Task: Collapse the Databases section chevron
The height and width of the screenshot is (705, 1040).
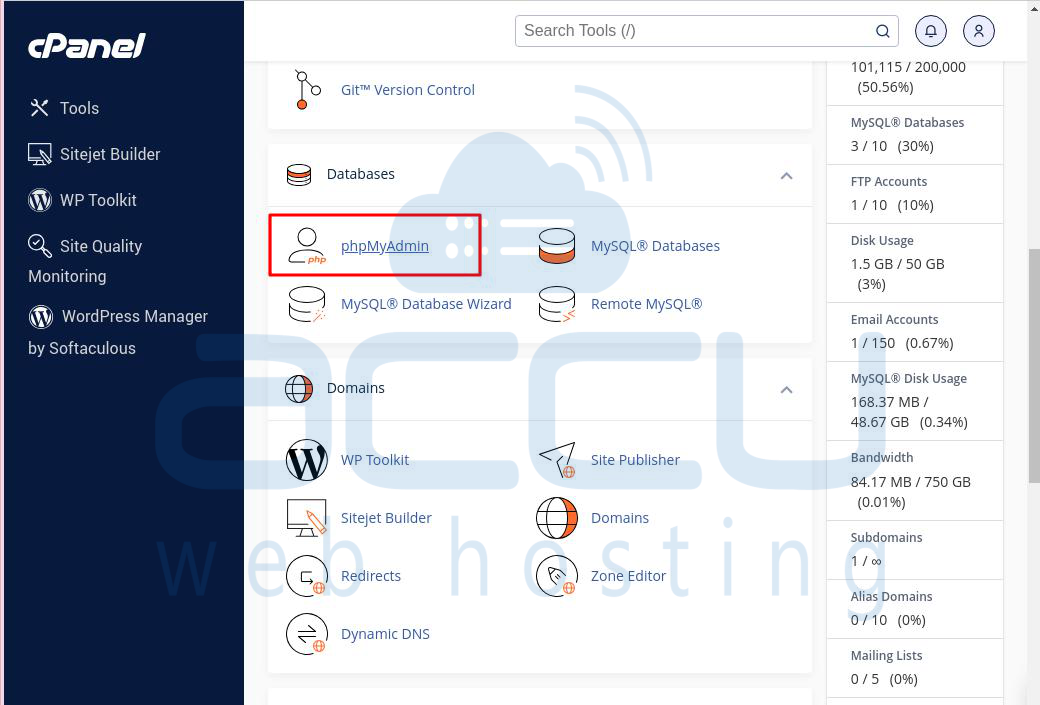Action: point(786,176)
